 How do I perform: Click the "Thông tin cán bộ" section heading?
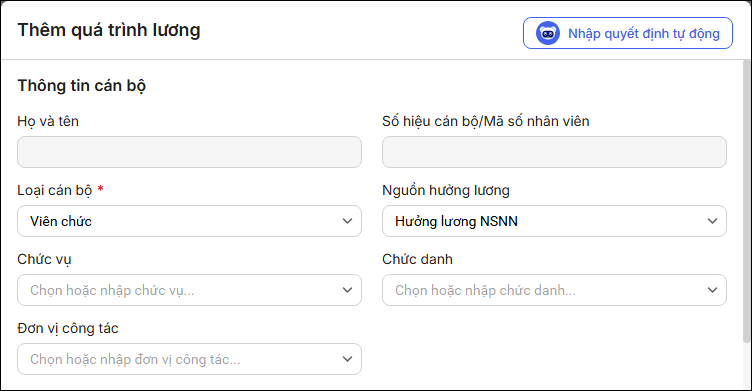point(82,86)
